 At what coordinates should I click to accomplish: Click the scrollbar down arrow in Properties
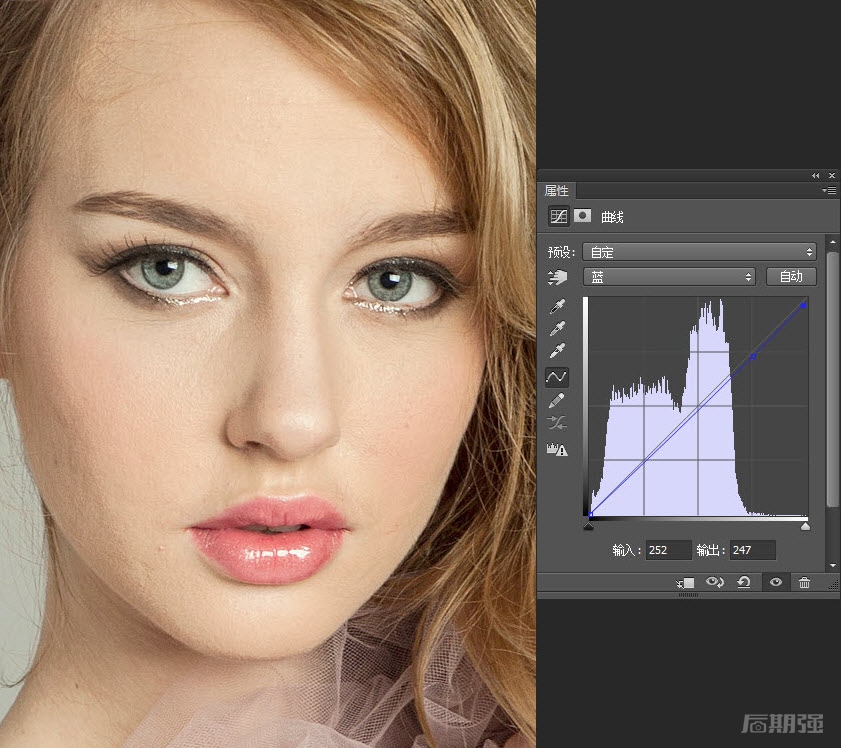[x=832, y=565]
